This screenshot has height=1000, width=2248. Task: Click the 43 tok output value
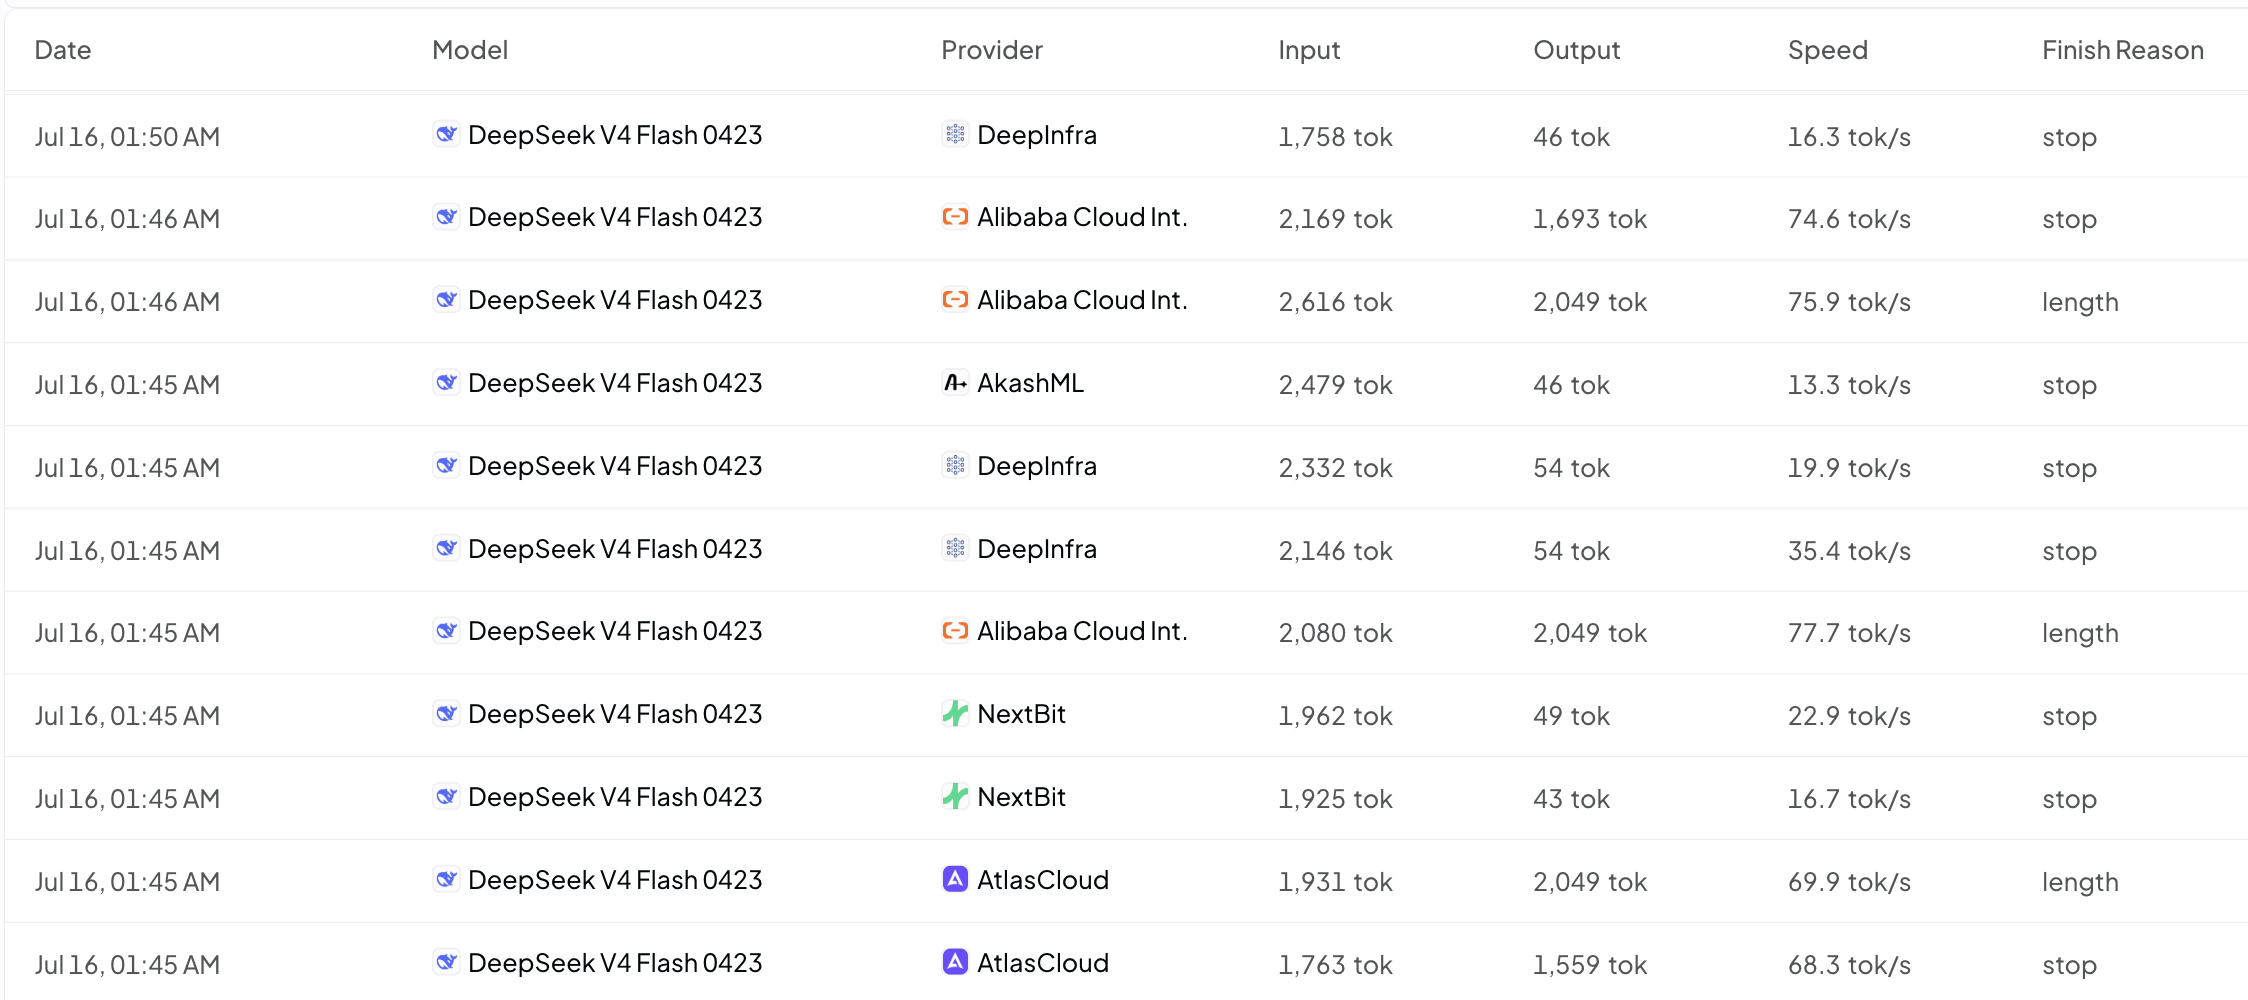tap(1571, 799)
